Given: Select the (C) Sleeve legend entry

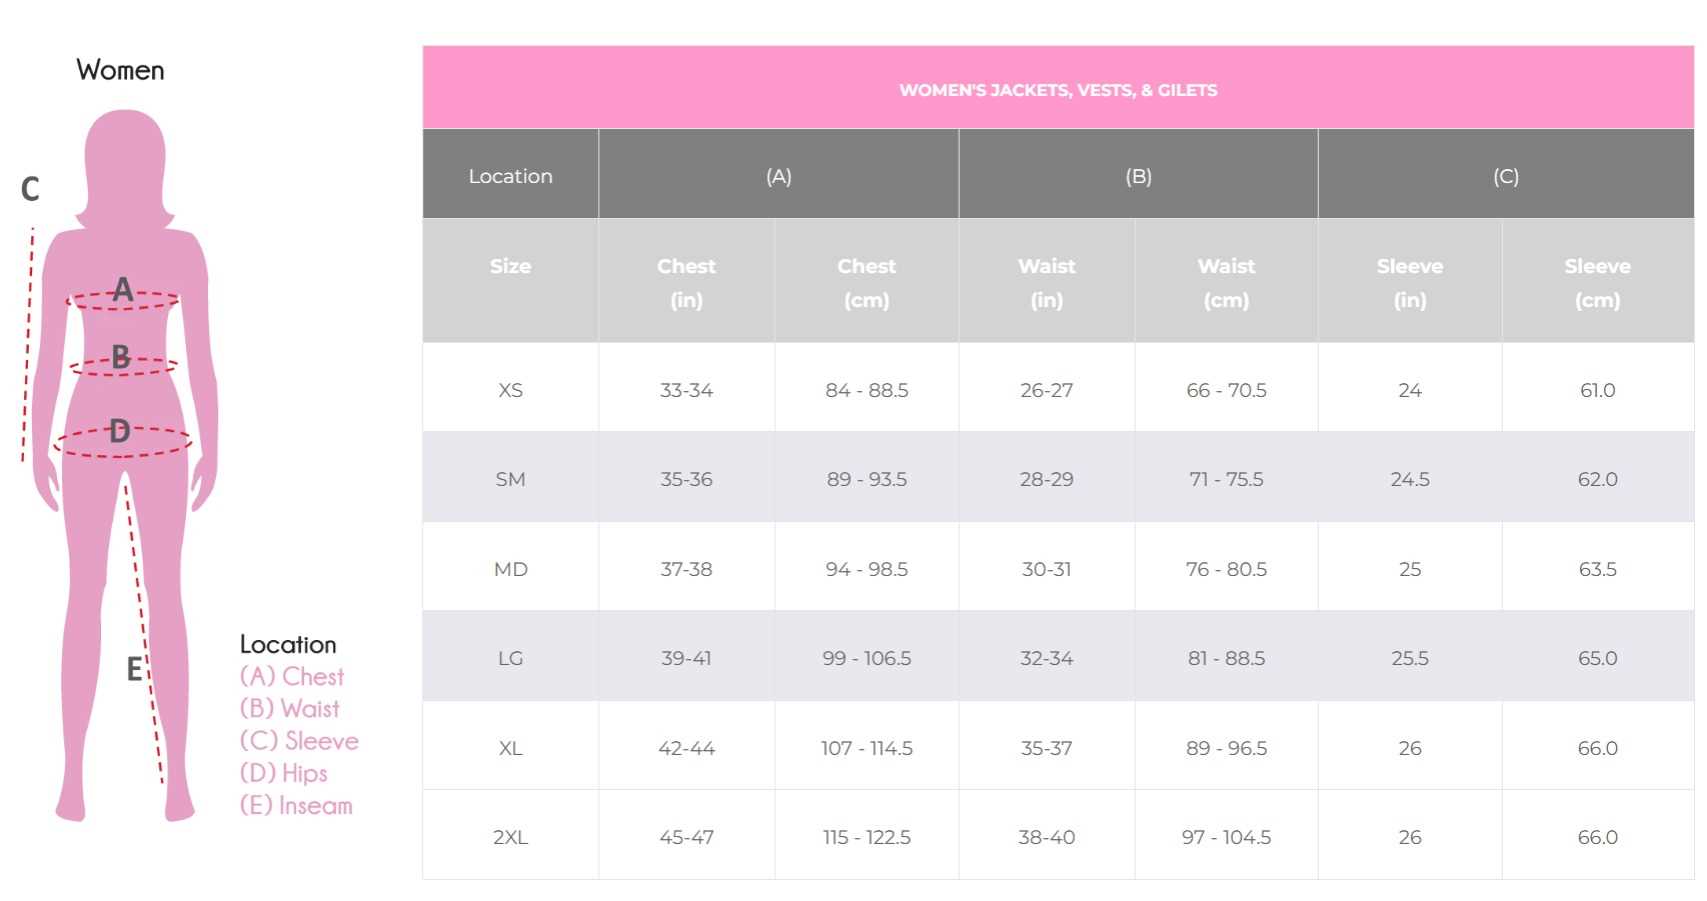Looking at the screenshot, I should point(299,741).
